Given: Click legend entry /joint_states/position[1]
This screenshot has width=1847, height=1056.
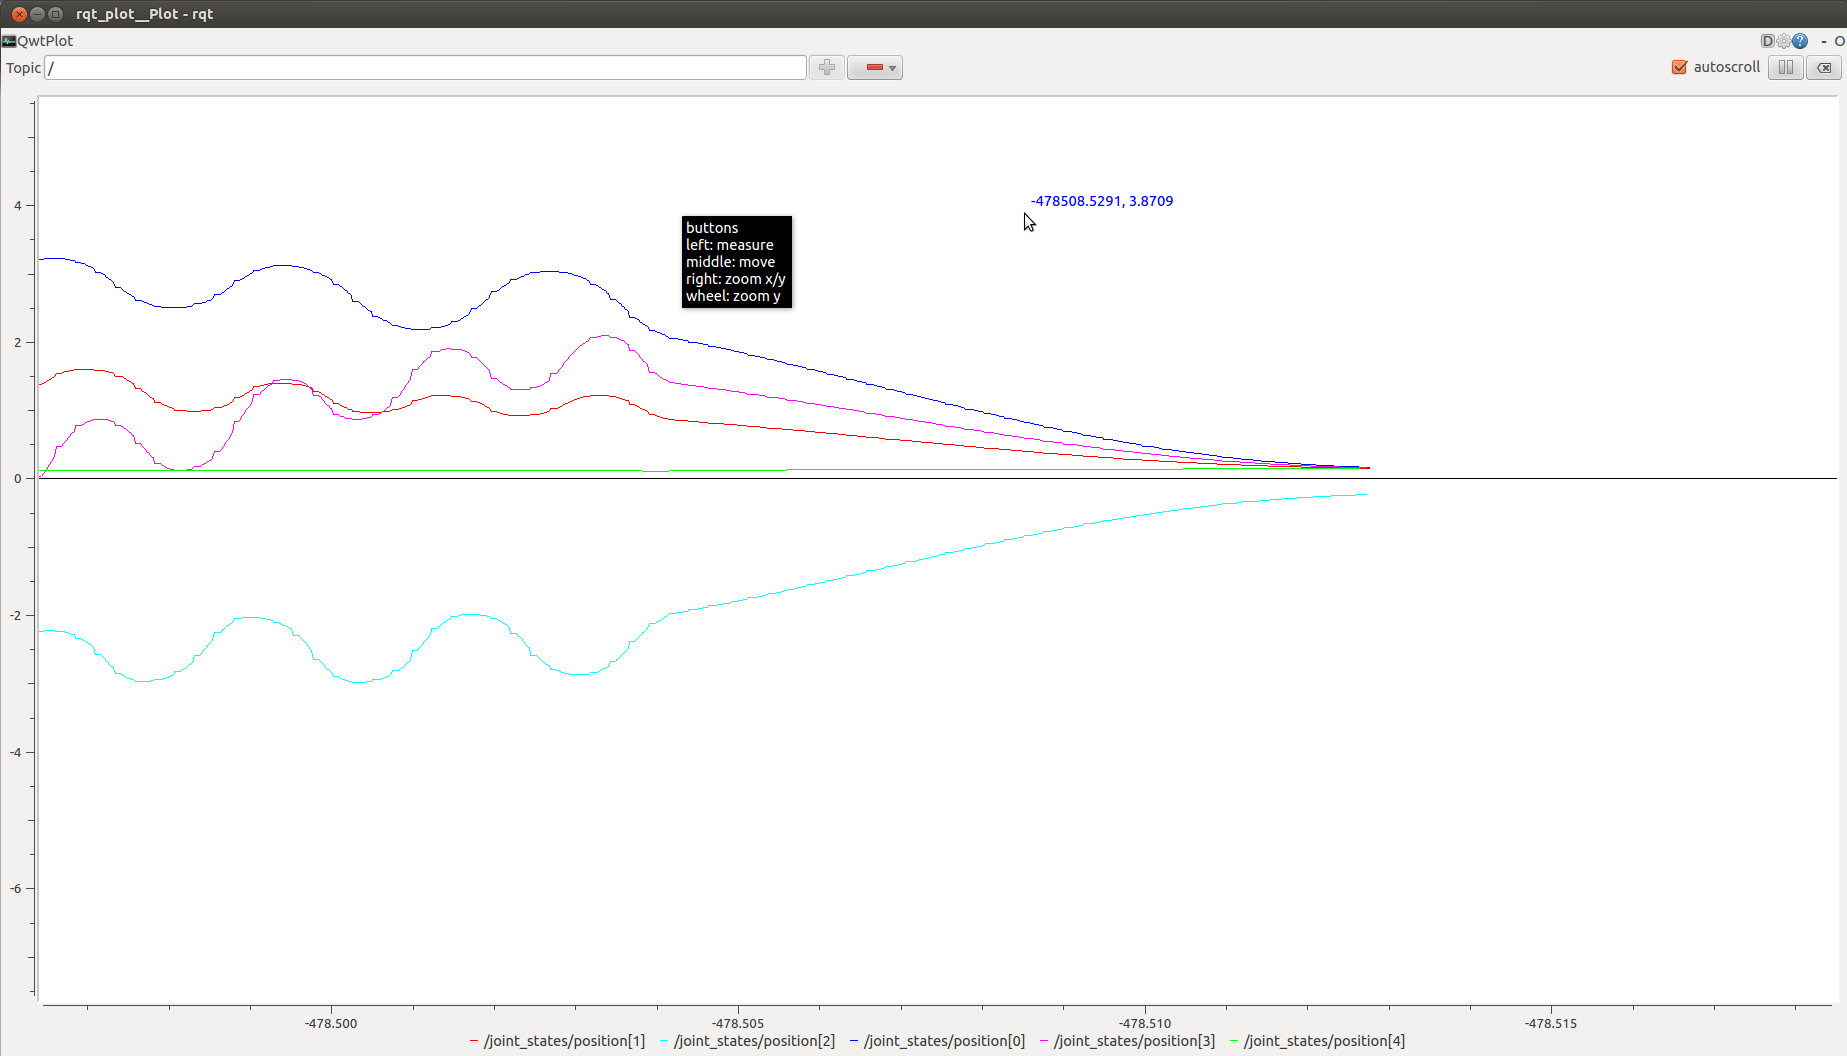Looking at the screenshot, I should click(557, 1041).
